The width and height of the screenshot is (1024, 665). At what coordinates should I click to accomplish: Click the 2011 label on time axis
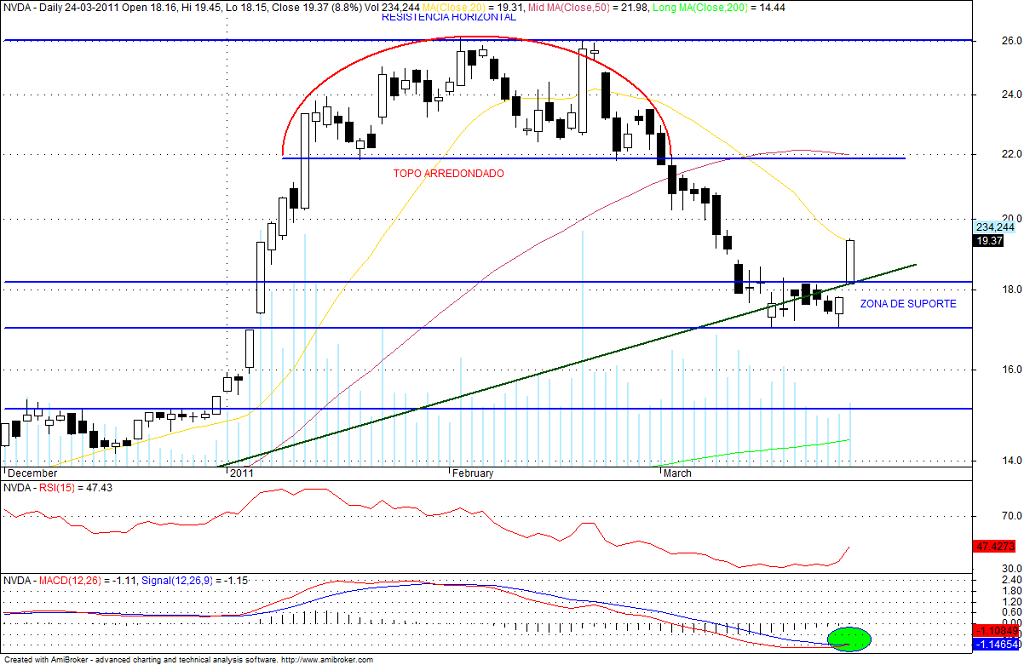(242, 474)
